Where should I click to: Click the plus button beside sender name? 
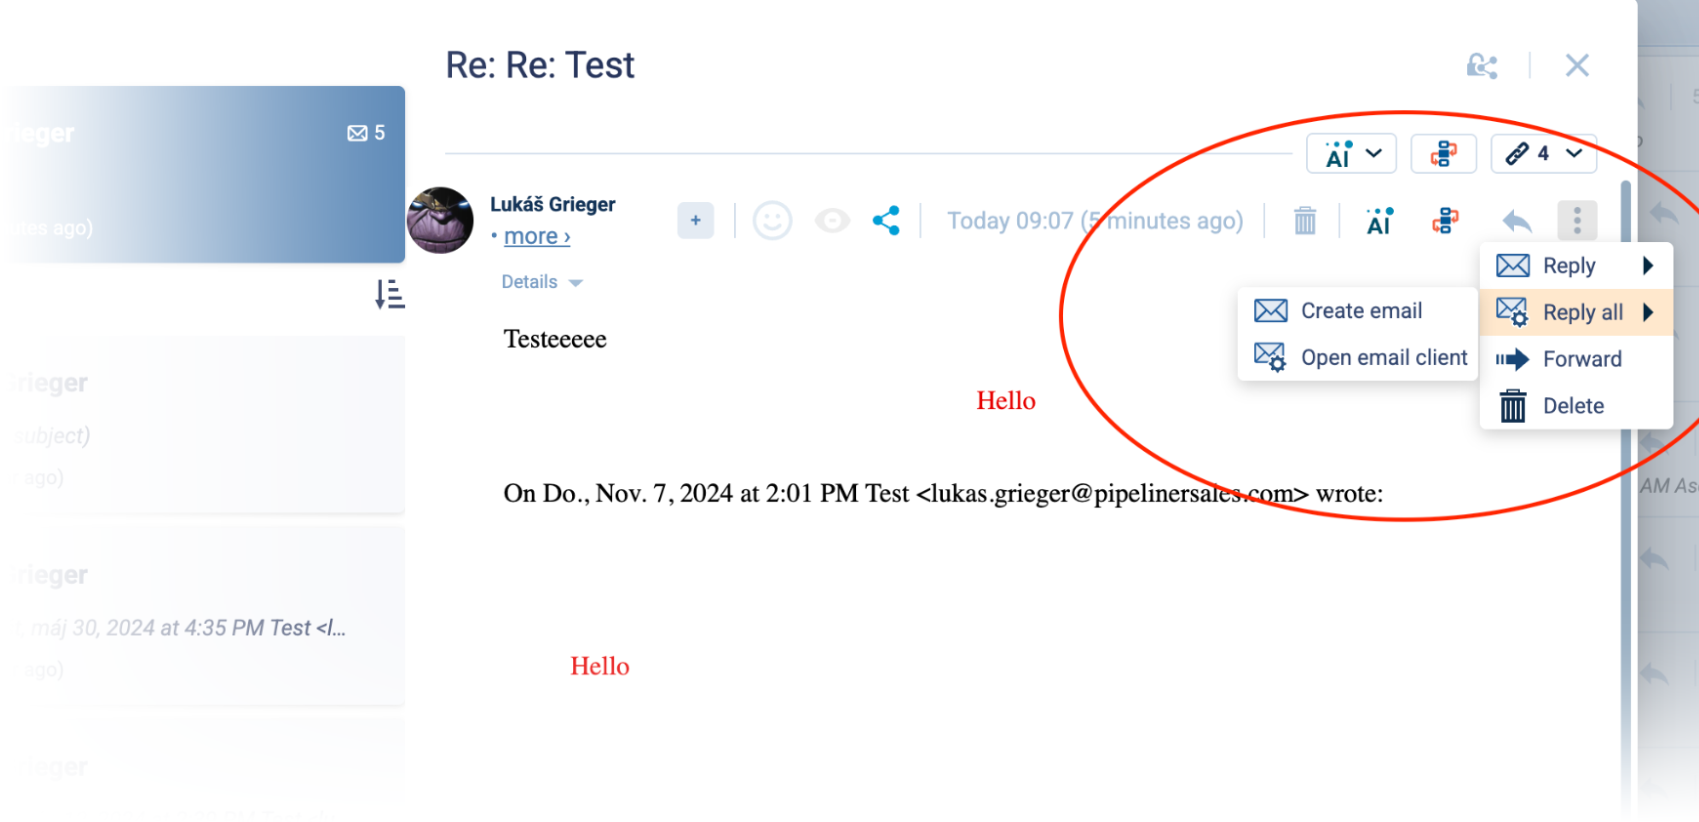coord(695,220)
